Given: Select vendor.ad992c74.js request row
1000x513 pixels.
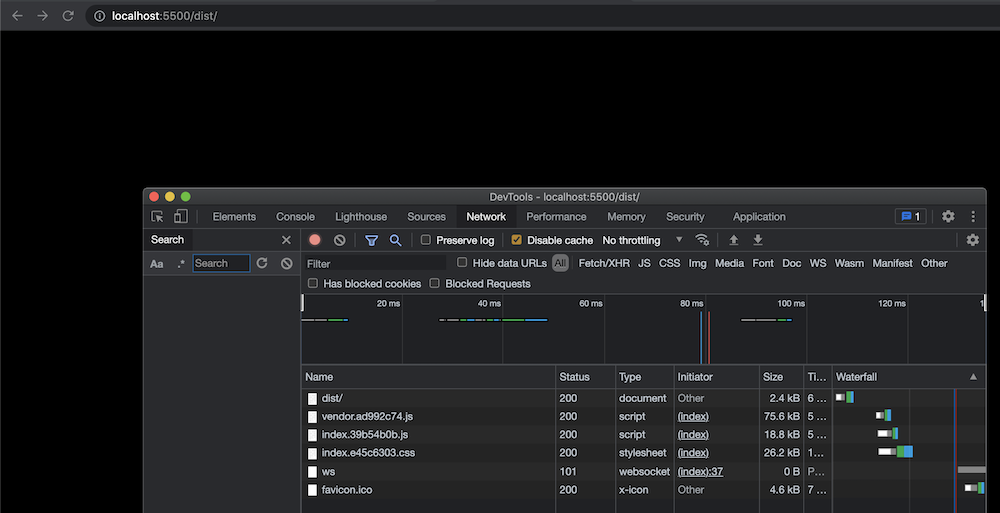Looking at the screenshot, I should click(x=643, y=416).
